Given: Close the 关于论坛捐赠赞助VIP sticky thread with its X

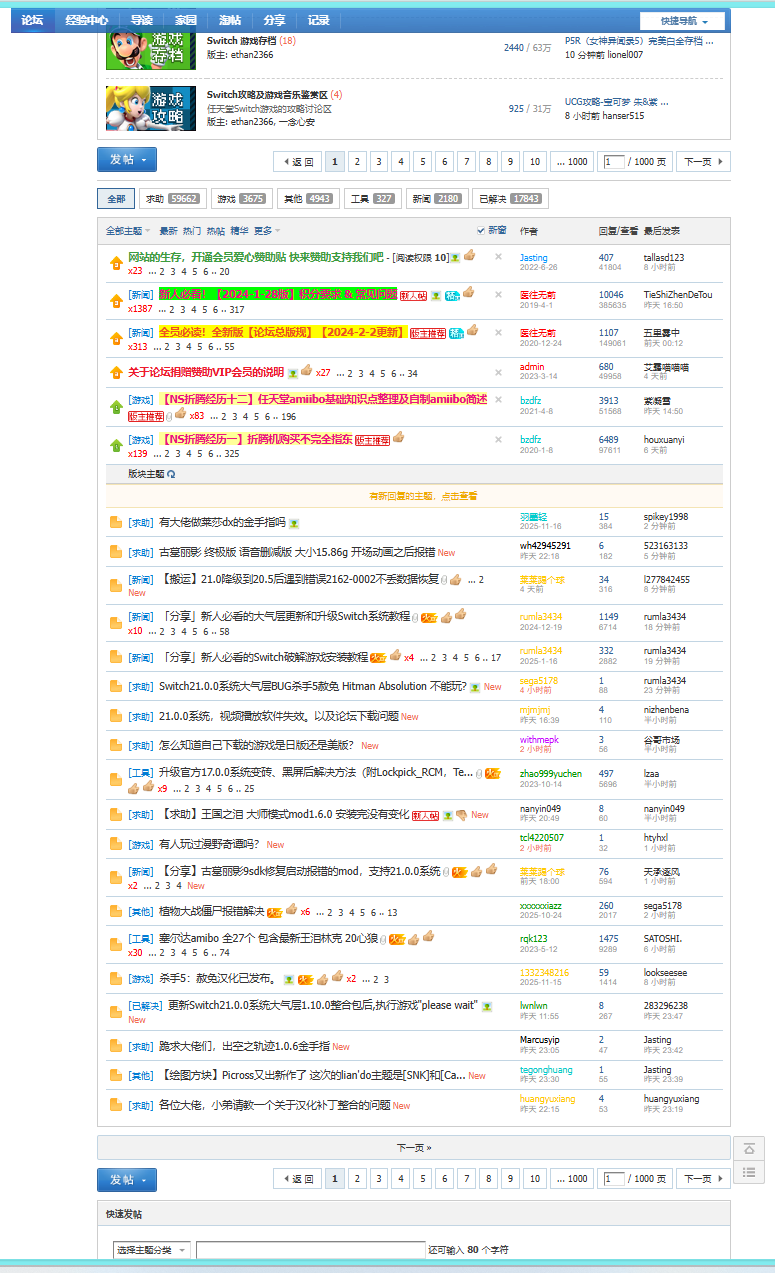Looking at the screenshot, I should [498, 371].
